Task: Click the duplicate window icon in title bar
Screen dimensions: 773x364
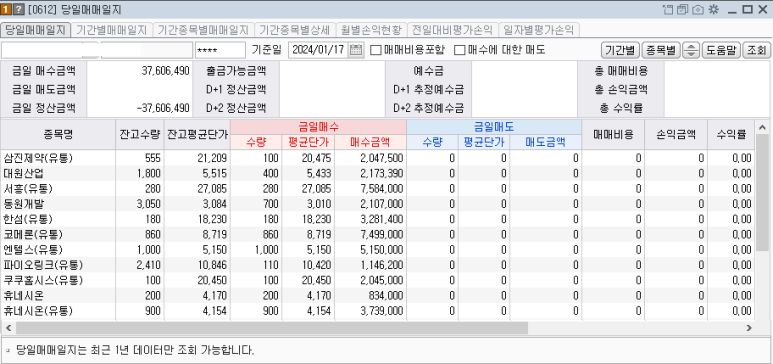Action: click(x=682, y=9)
